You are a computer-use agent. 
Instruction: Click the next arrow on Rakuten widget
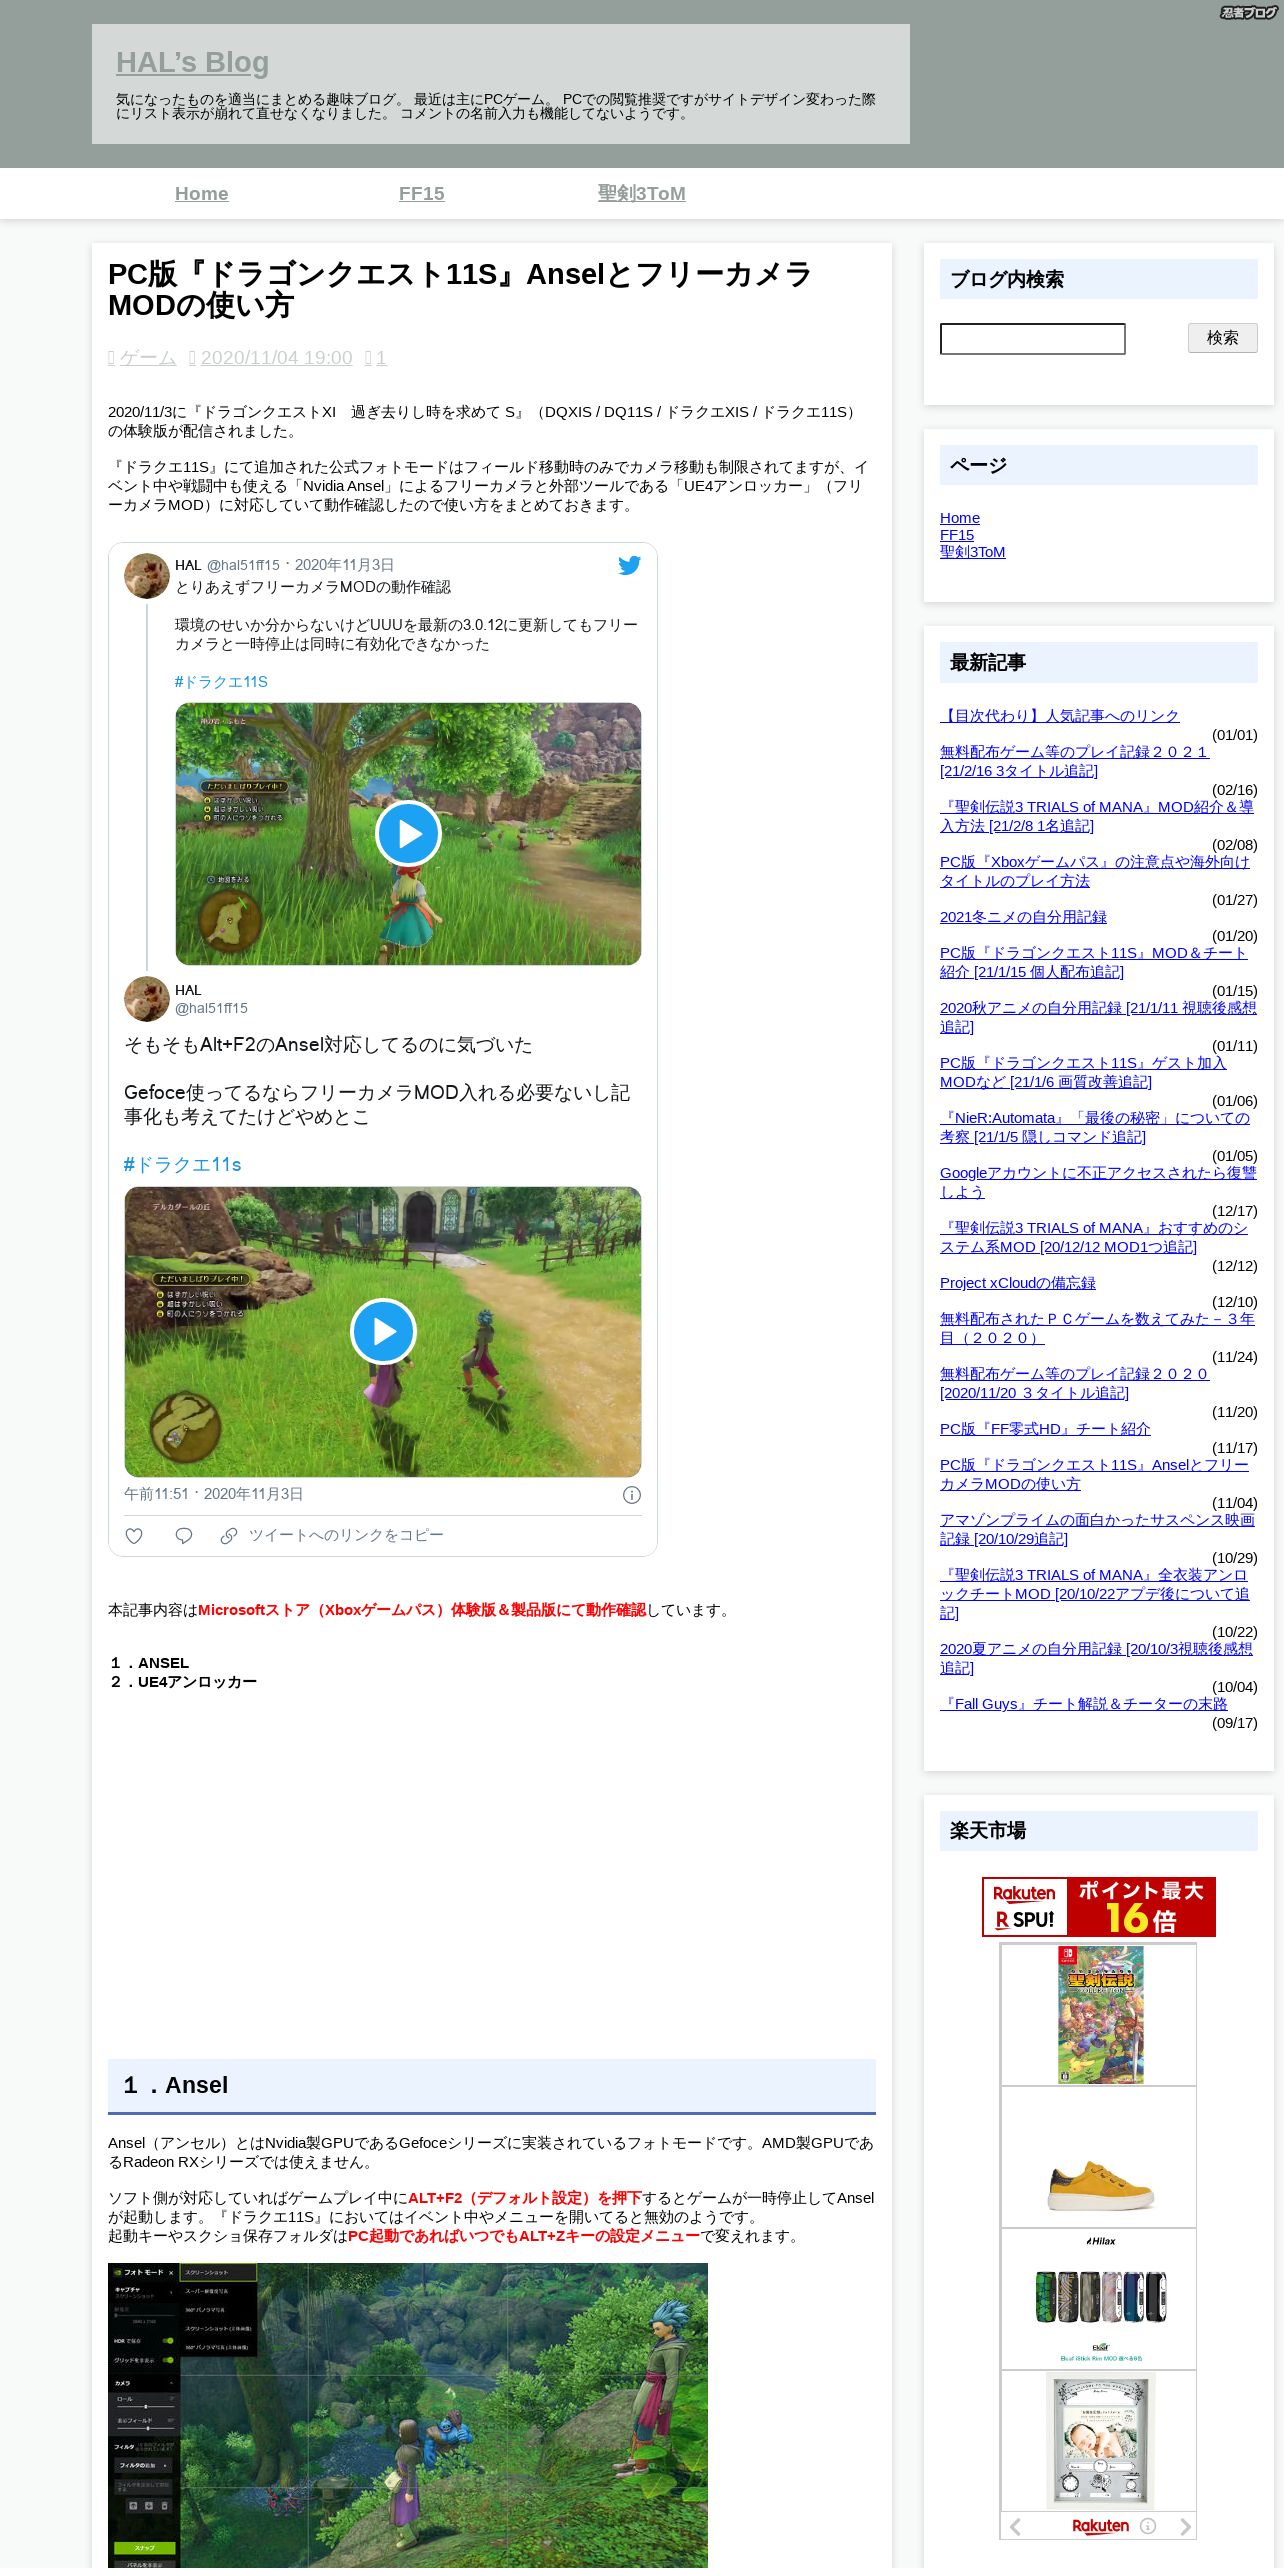click(x=1185, y=2527)
